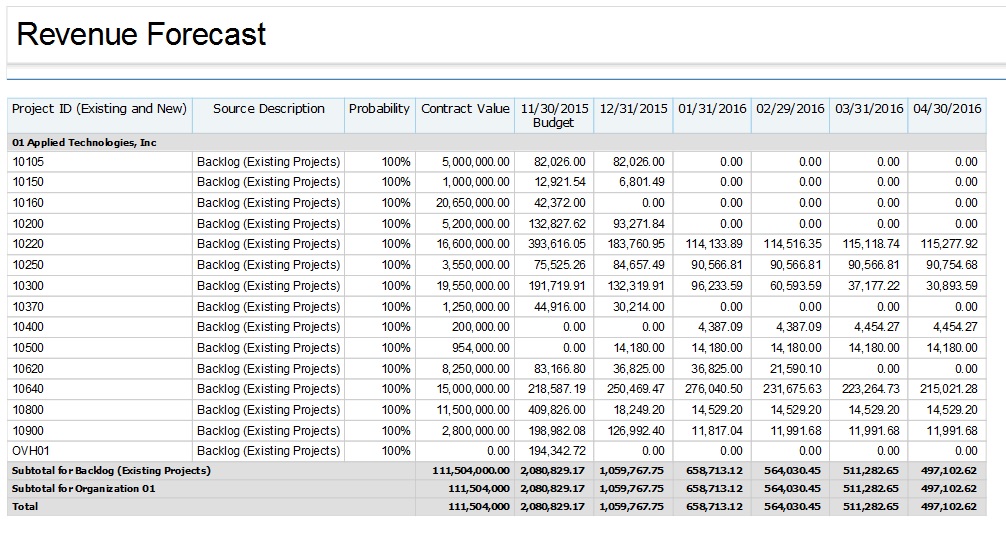Select the Contract Value column header
Screen dimensions: 1006x552
465,109
